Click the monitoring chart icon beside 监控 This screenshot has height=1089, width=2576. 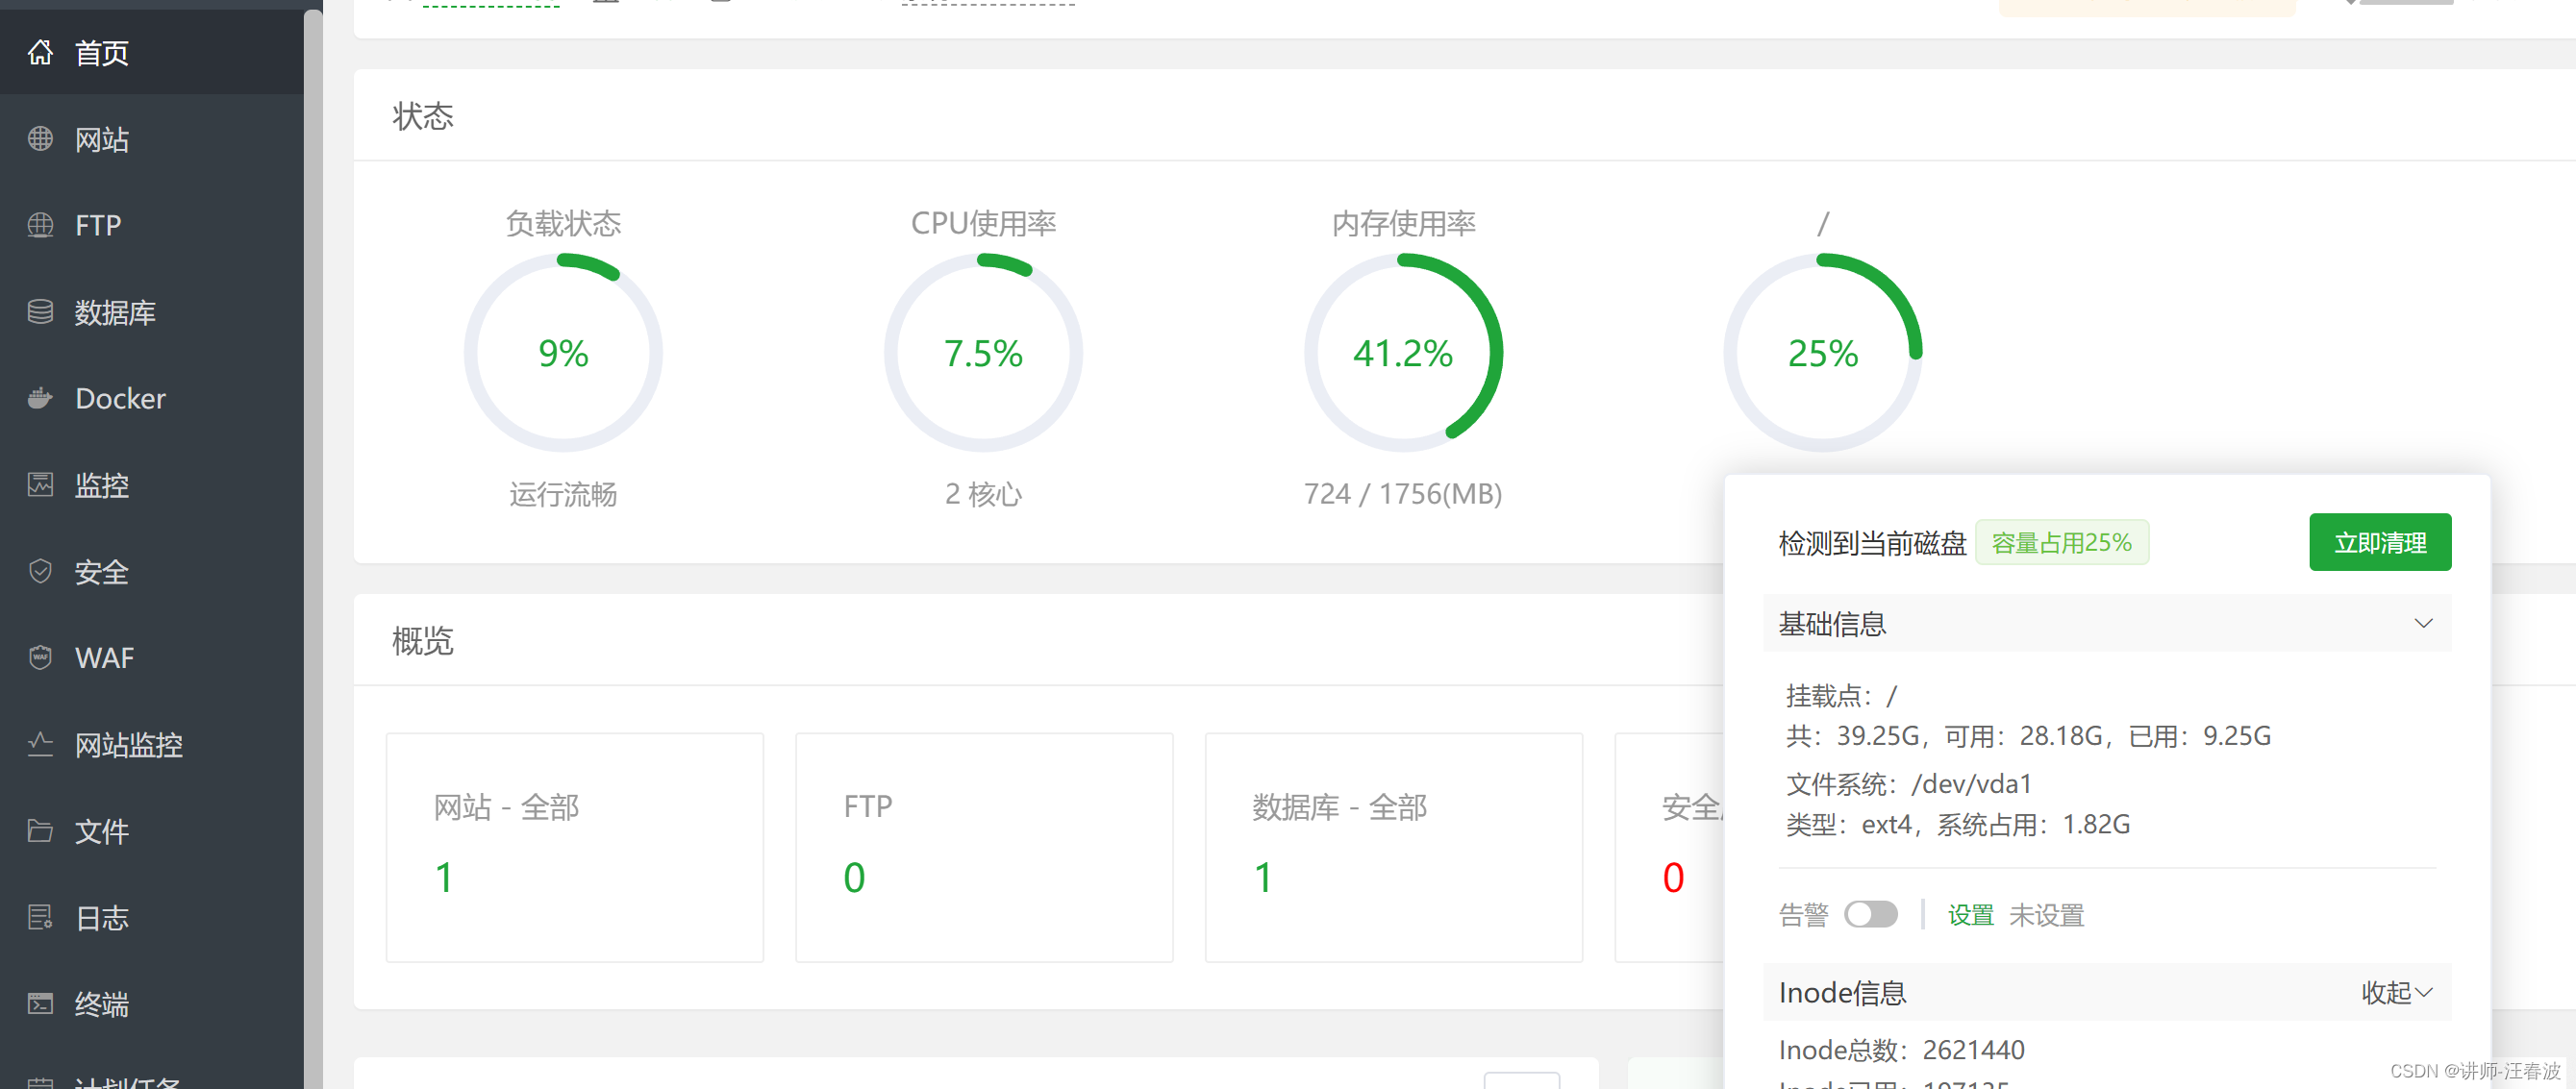[40, 485]
